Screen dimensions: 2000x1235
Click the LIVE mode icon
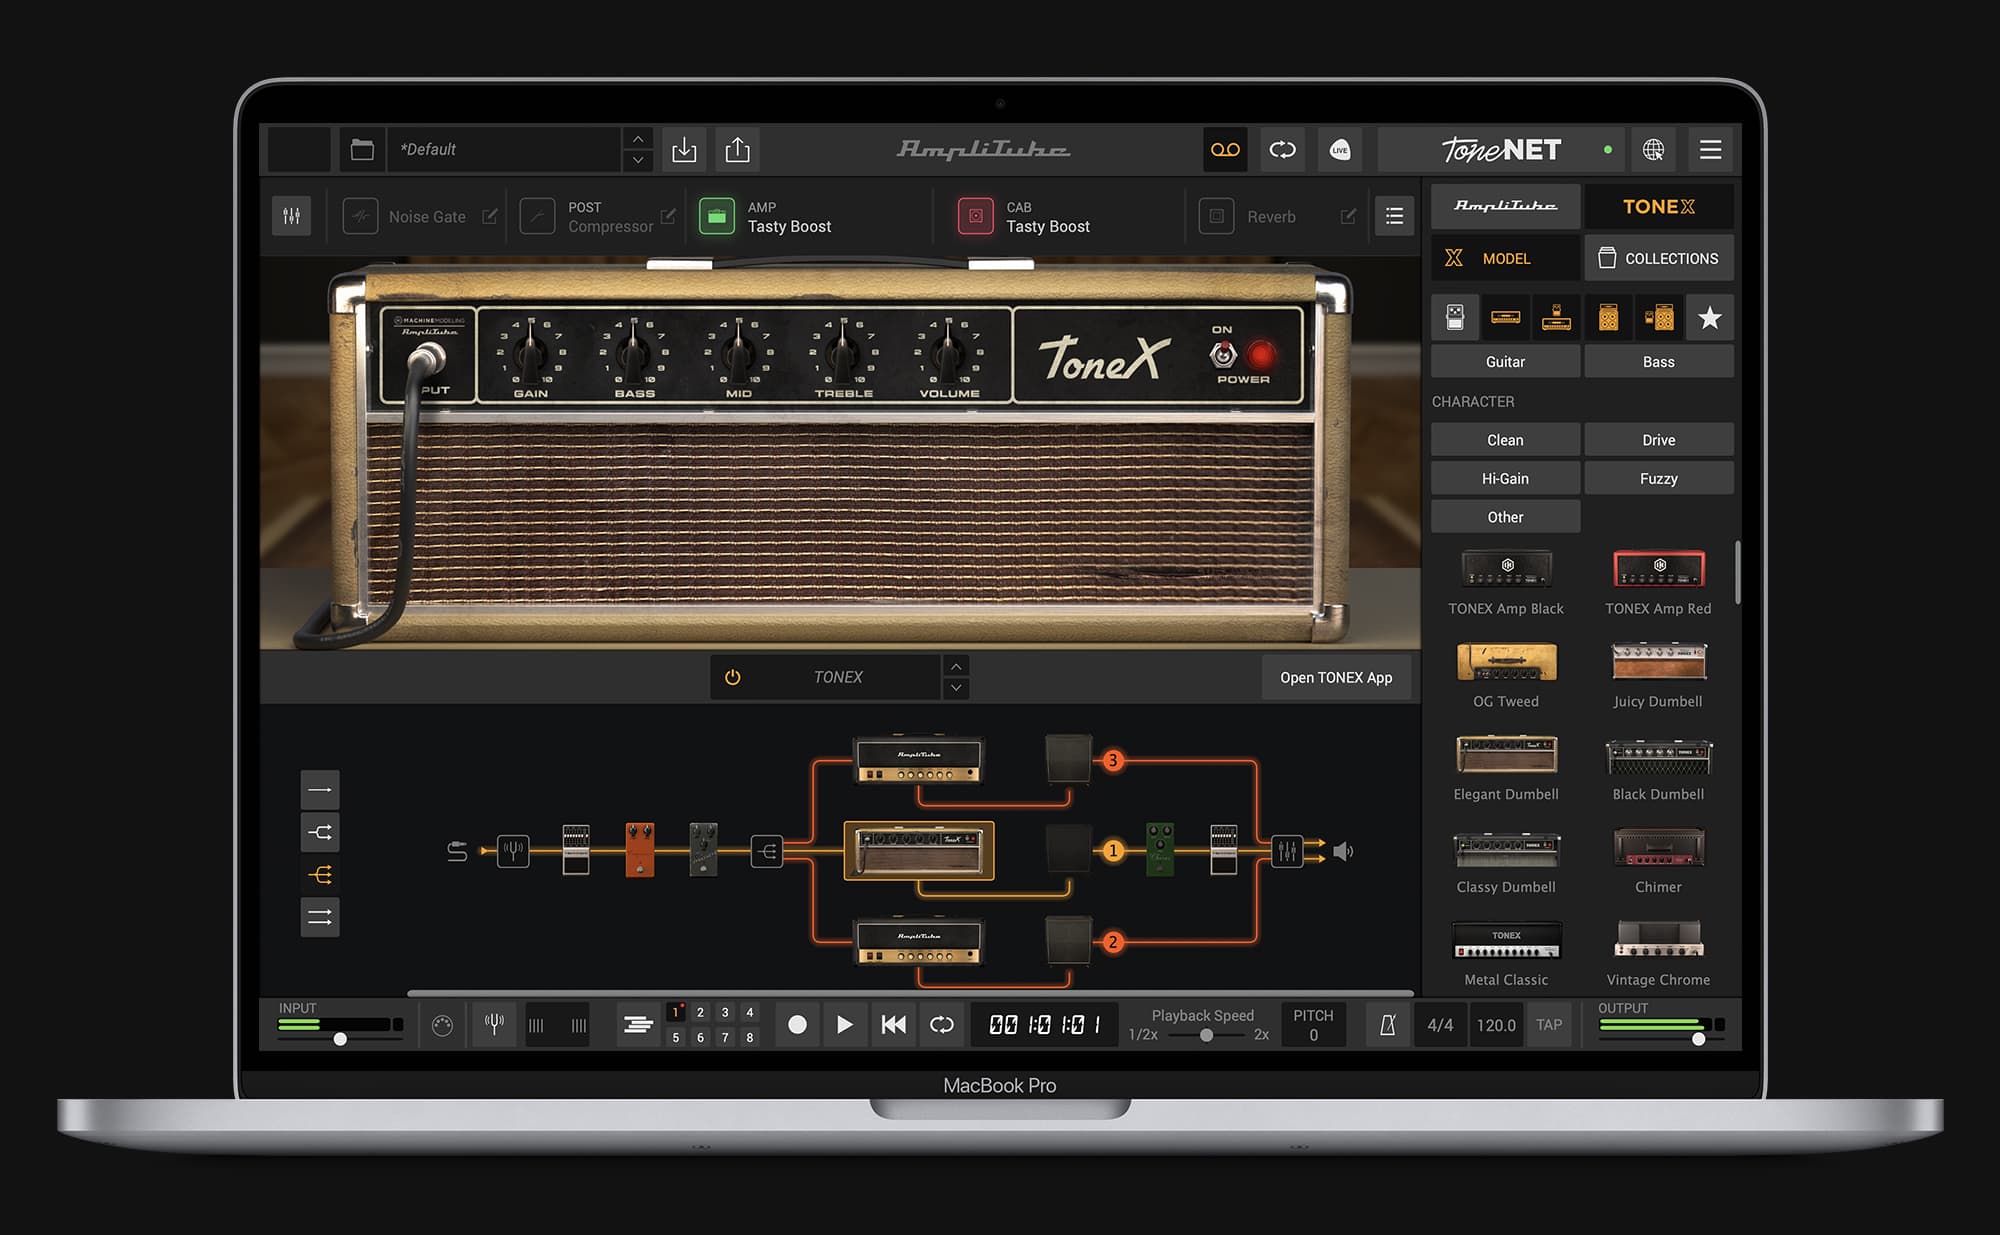(1339, 150)
